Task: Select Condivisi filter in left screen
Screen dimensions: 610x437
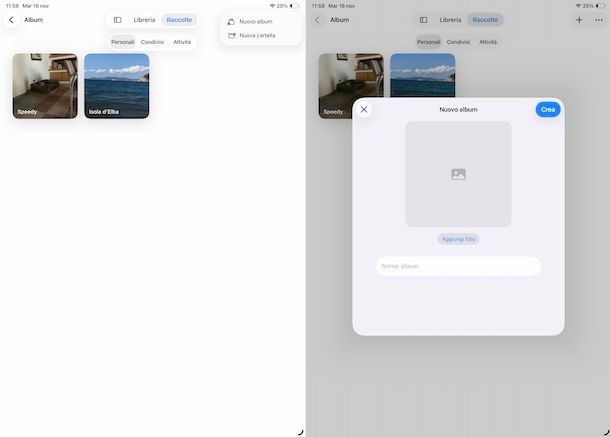Action: point(152,42)
